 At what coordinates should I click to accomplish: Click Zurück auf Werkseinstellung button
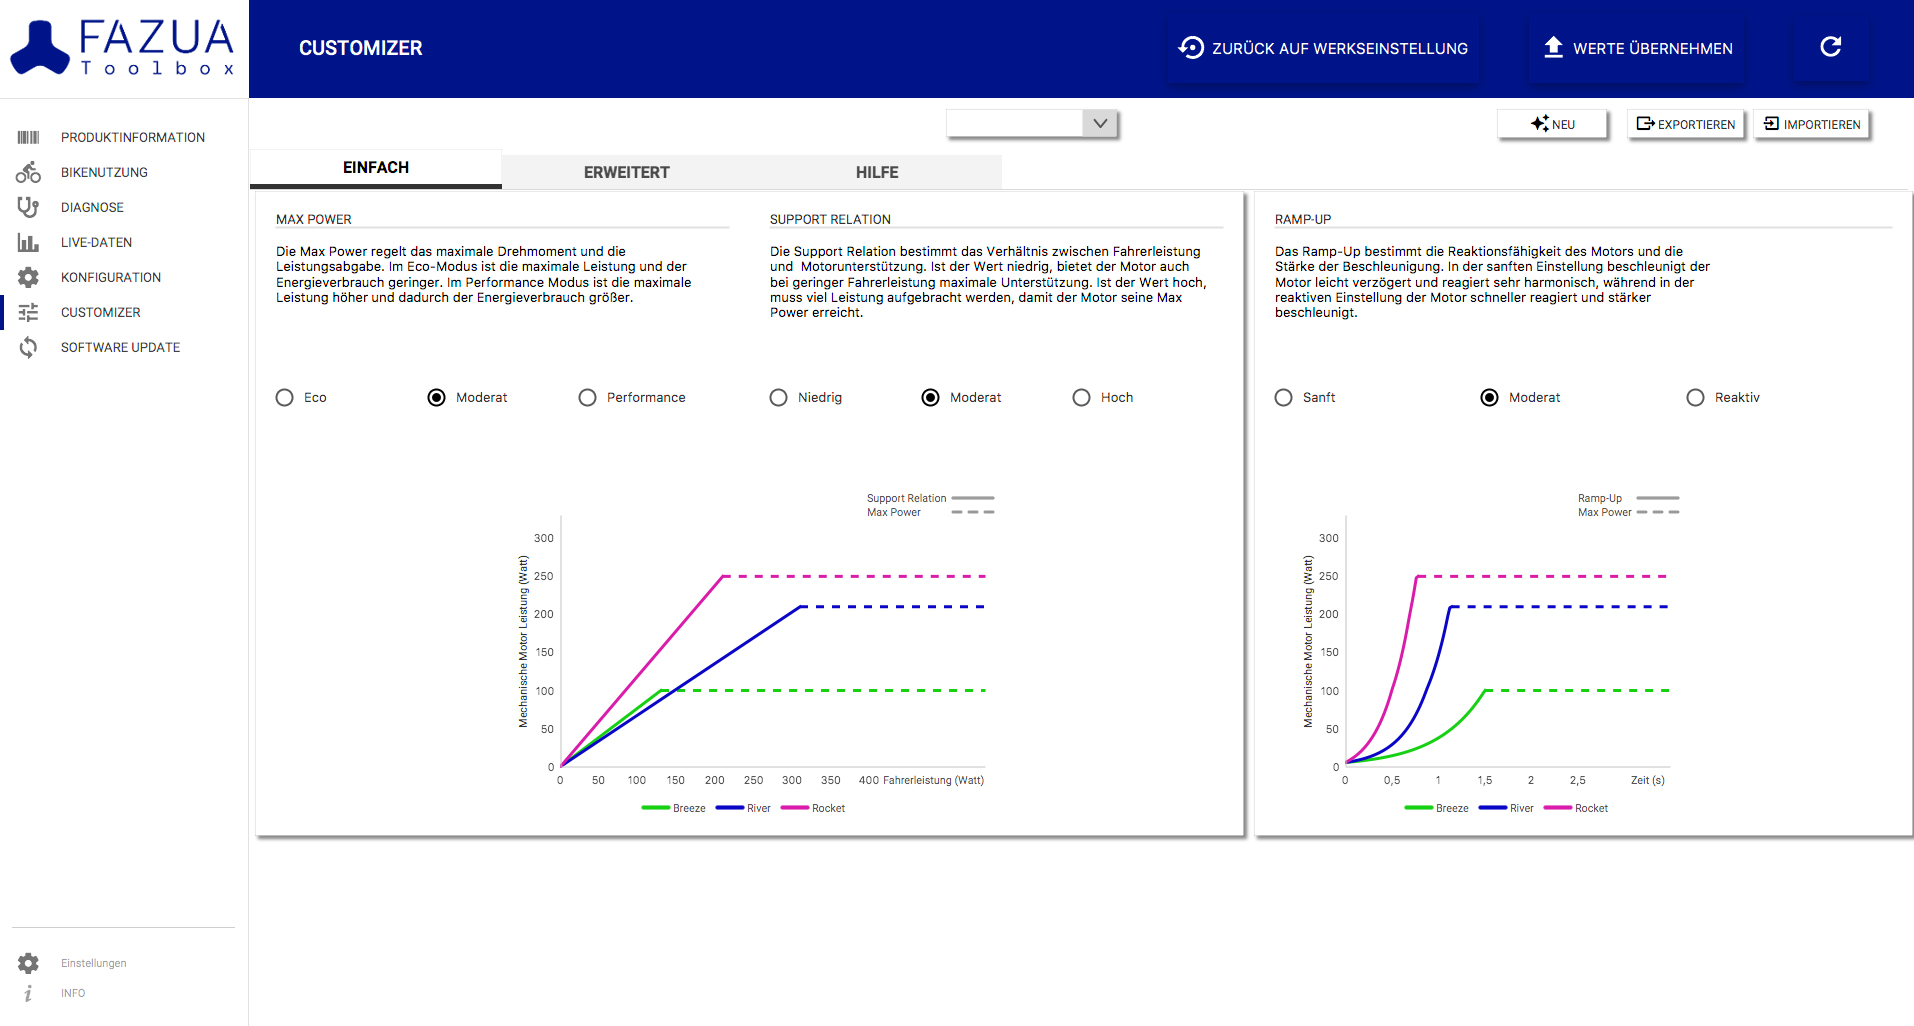pos(1323,47)
